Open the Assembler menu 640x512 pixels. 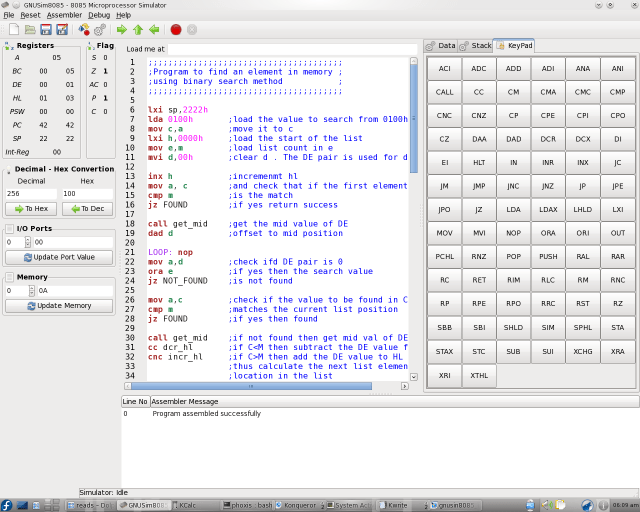point(64,15)
